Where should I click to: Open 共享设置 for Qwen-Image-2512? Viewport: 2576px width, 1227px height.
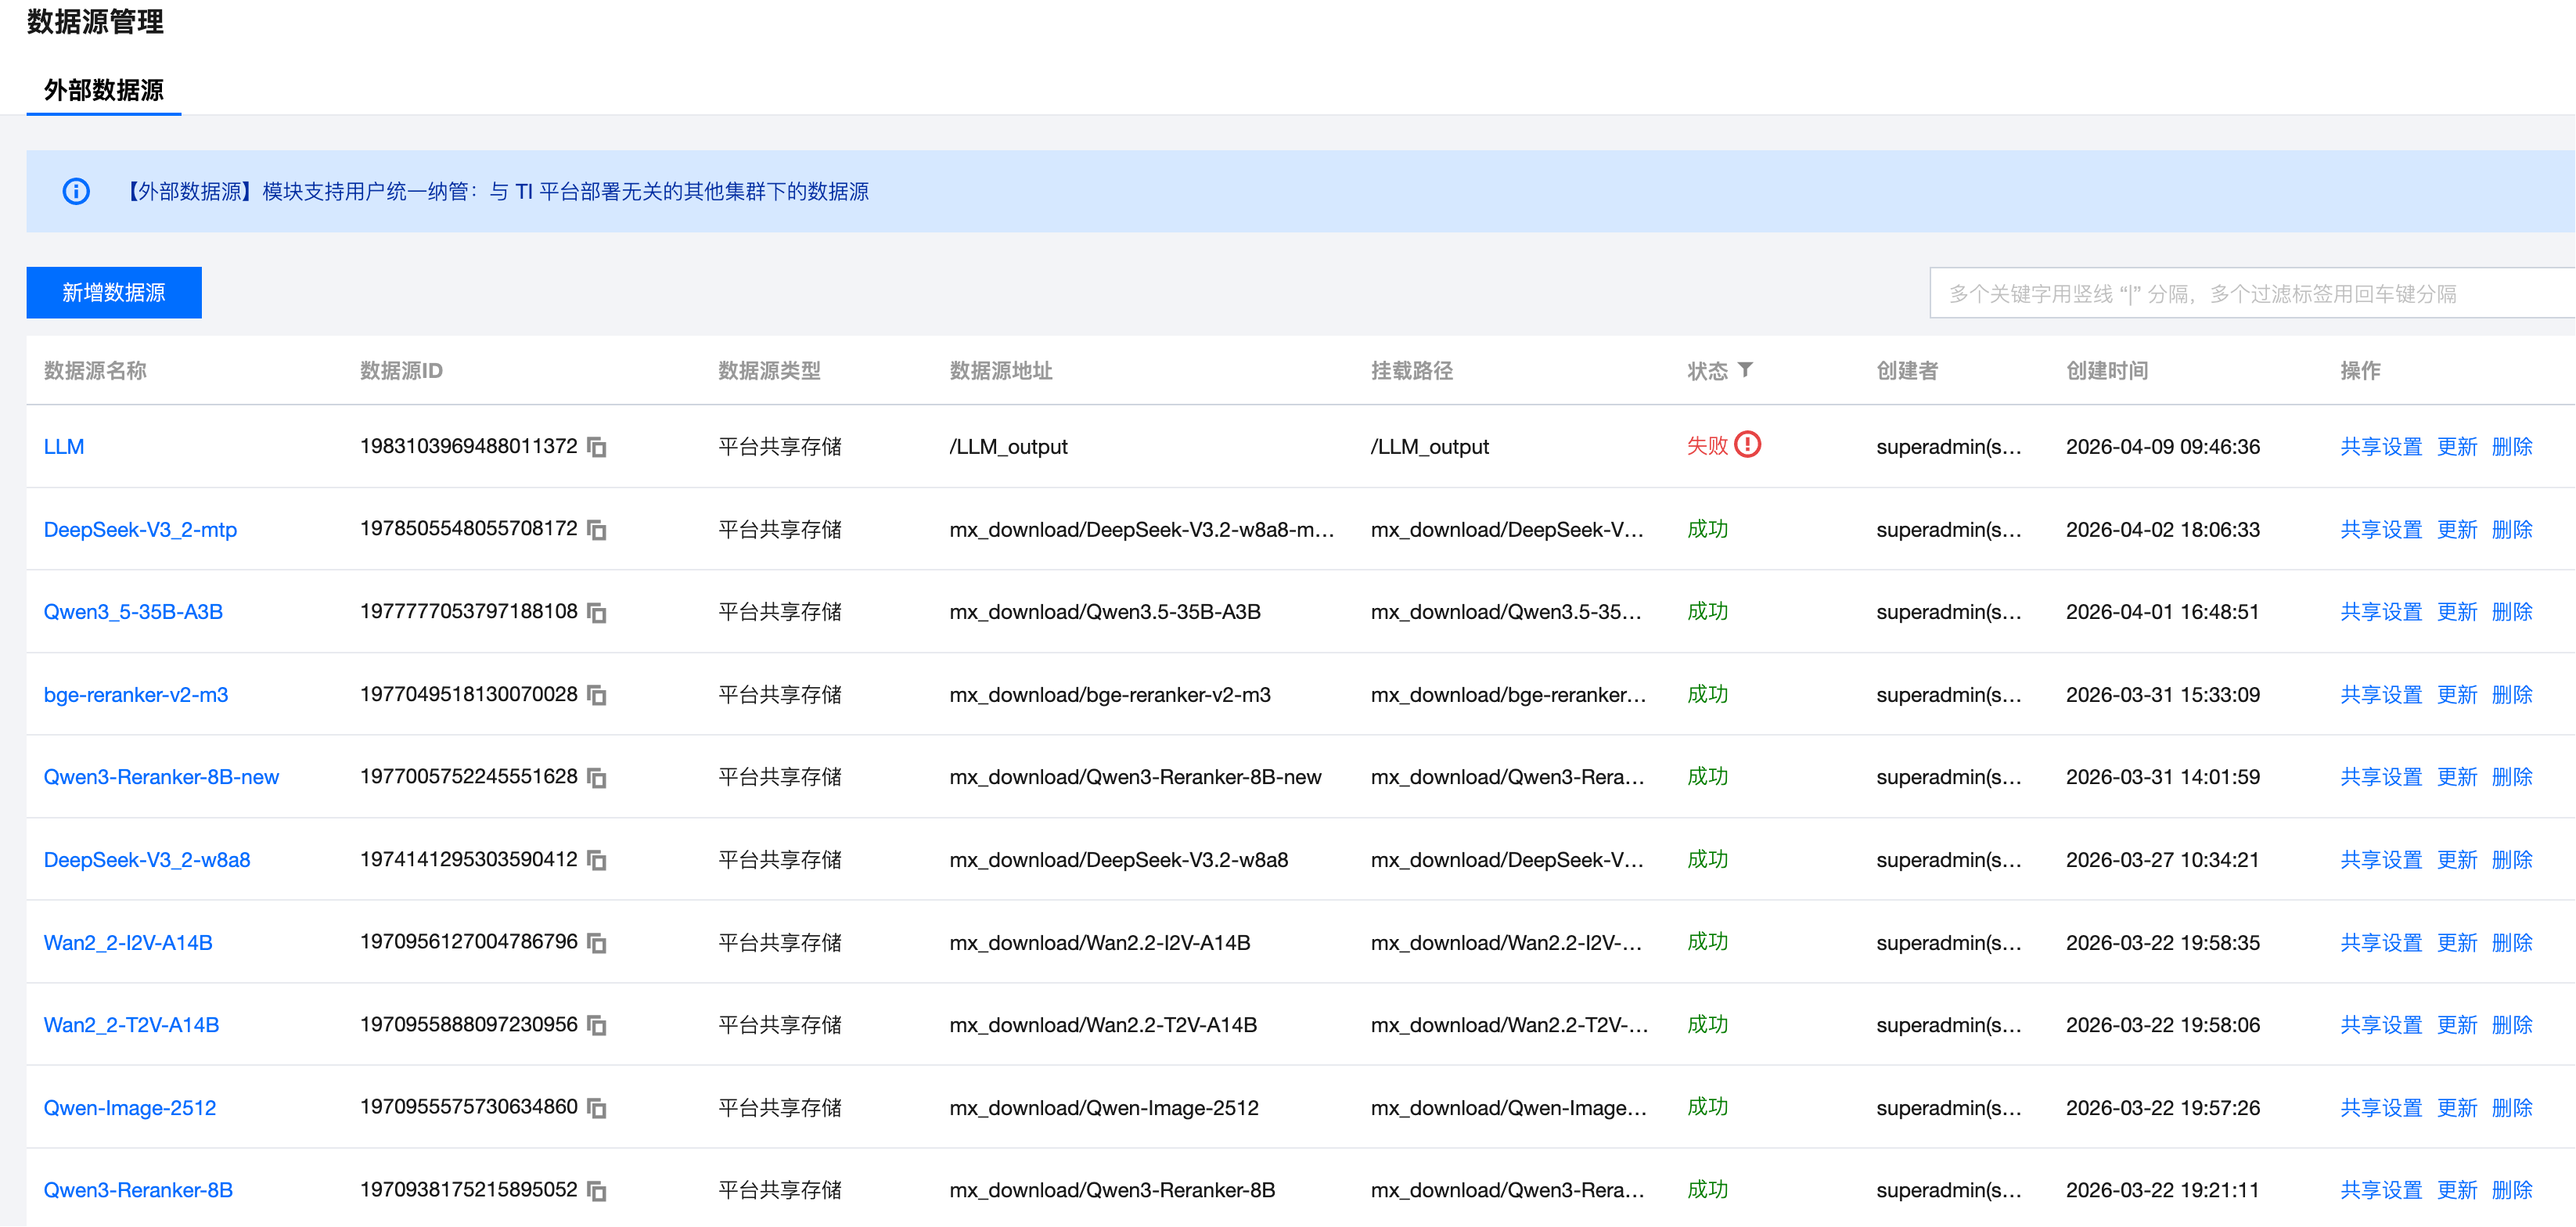[2381, 1108]
